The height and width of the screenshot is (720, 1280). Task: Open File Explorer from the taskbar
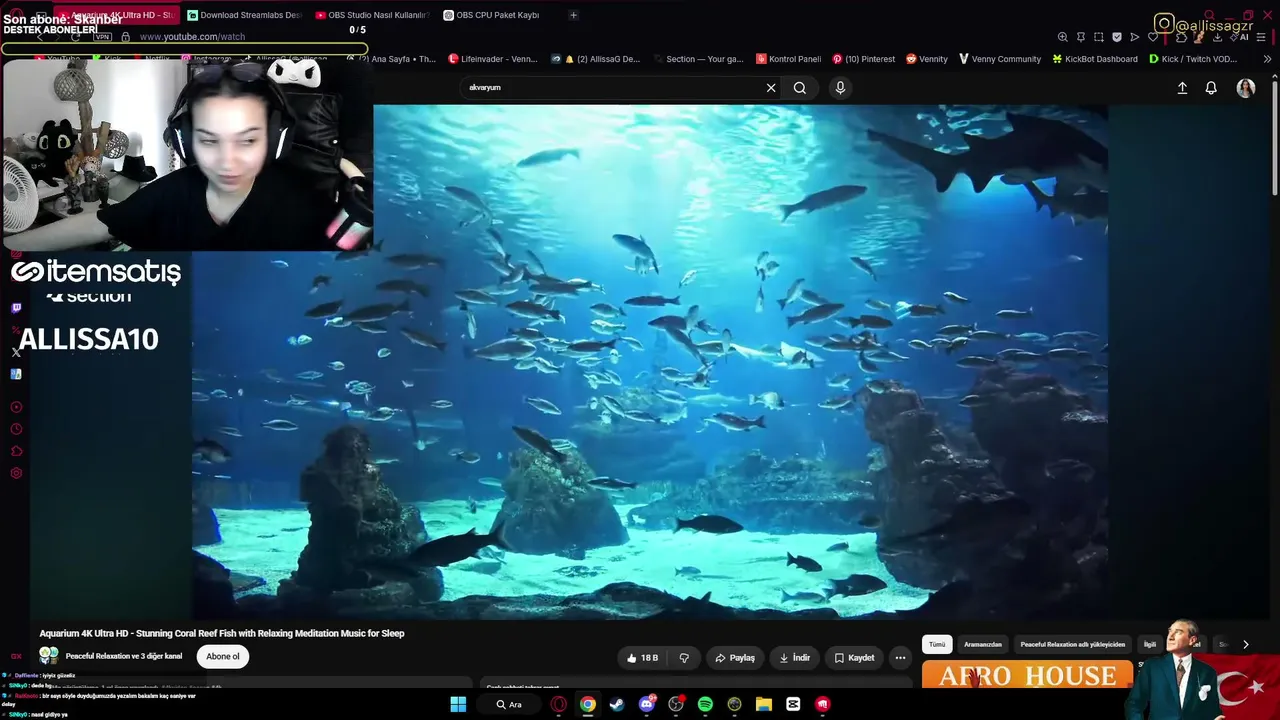(x=764, y=704)
